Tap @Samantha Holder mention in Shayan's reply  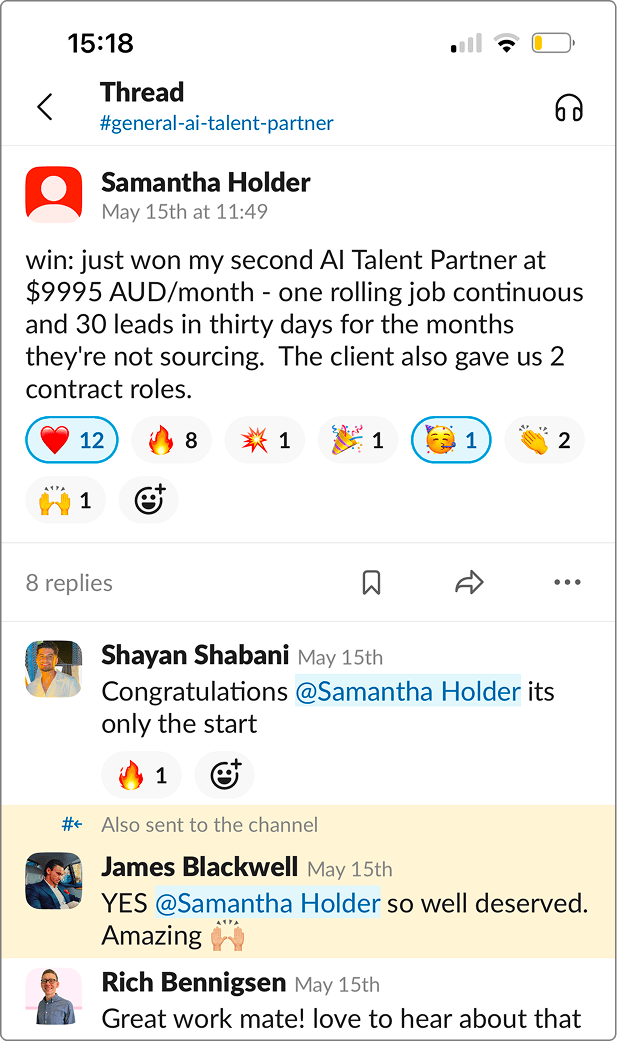[408, 691]
